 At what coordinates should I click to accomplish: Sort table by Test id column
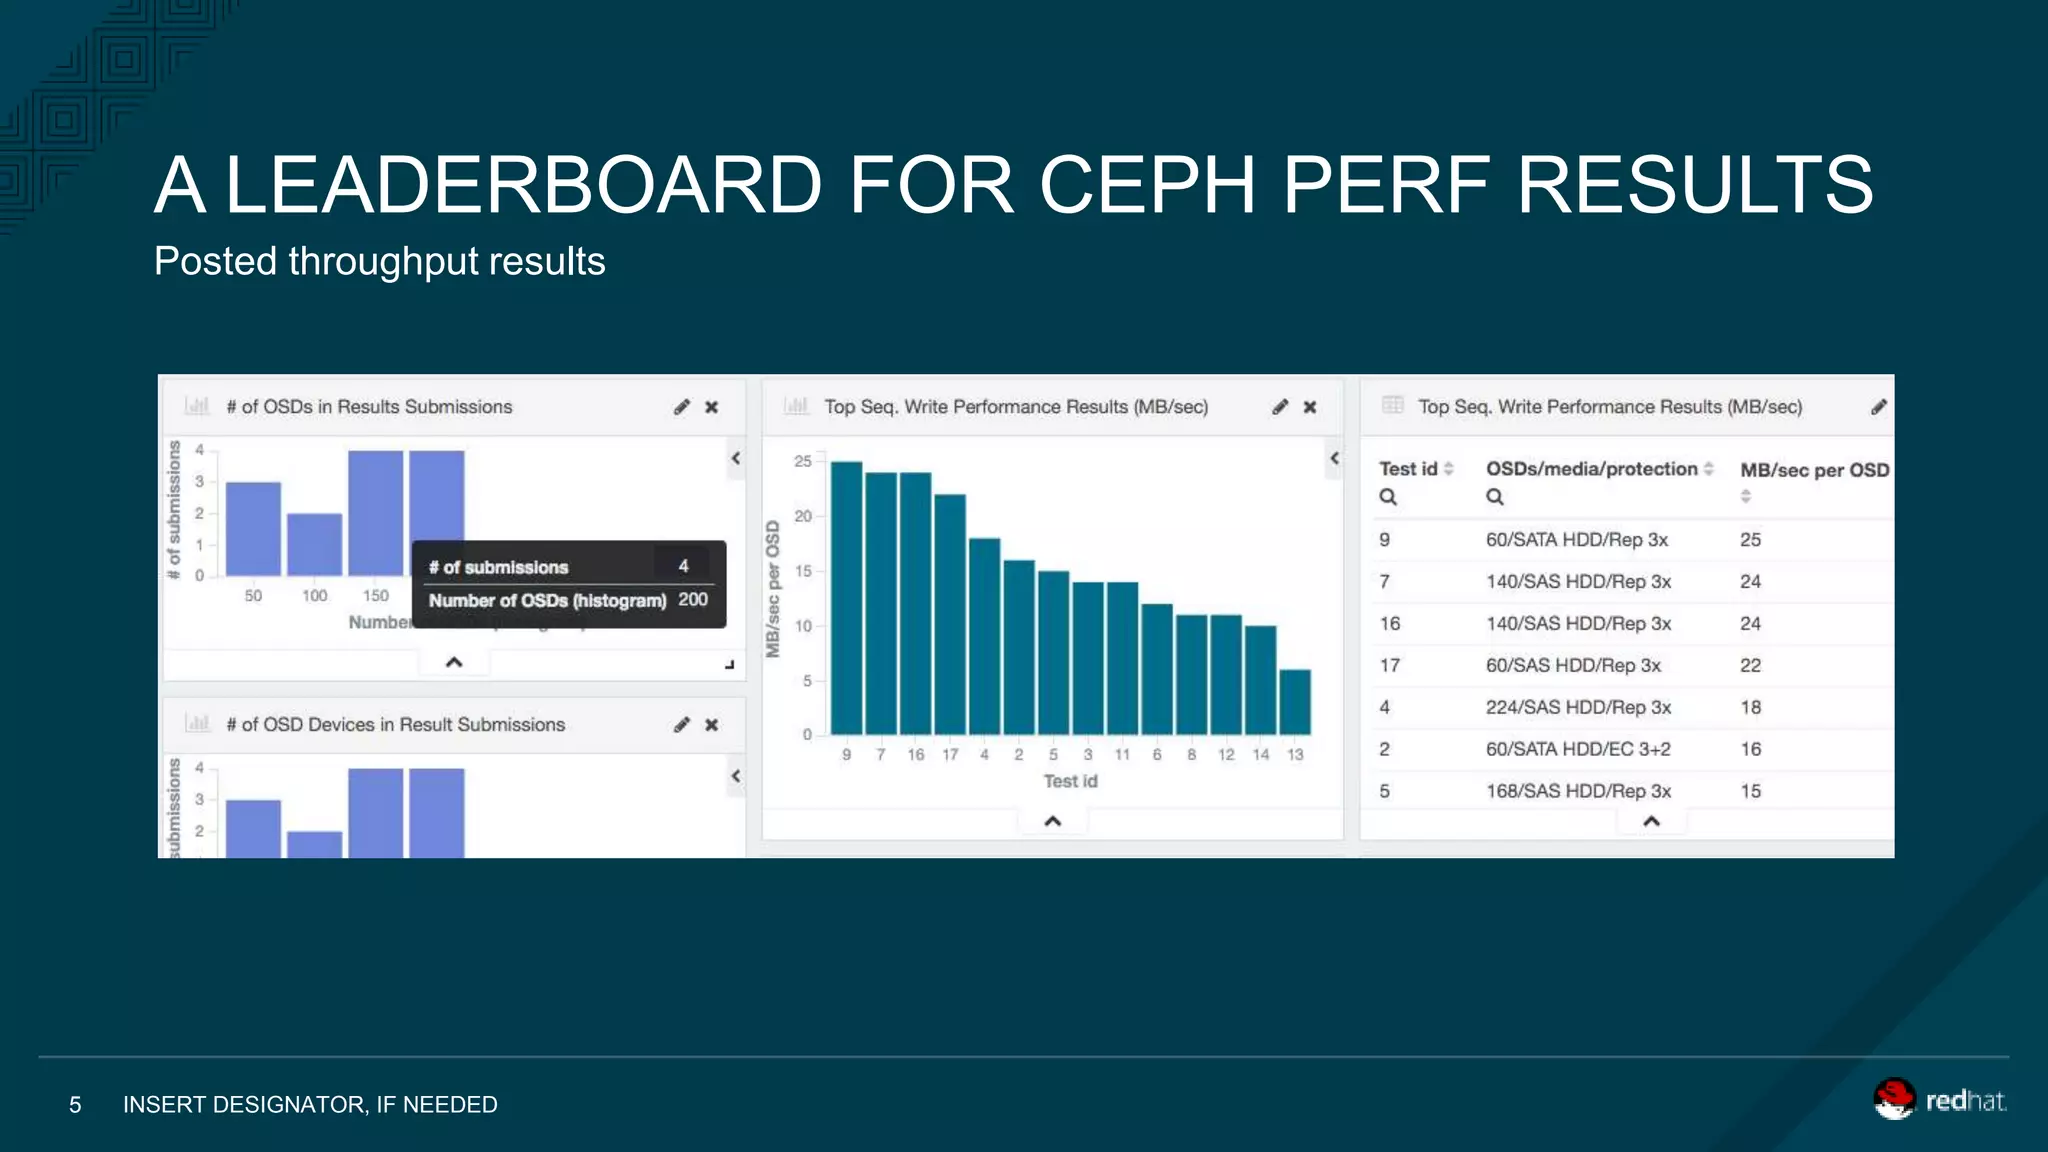click(x=1448, y=469)
